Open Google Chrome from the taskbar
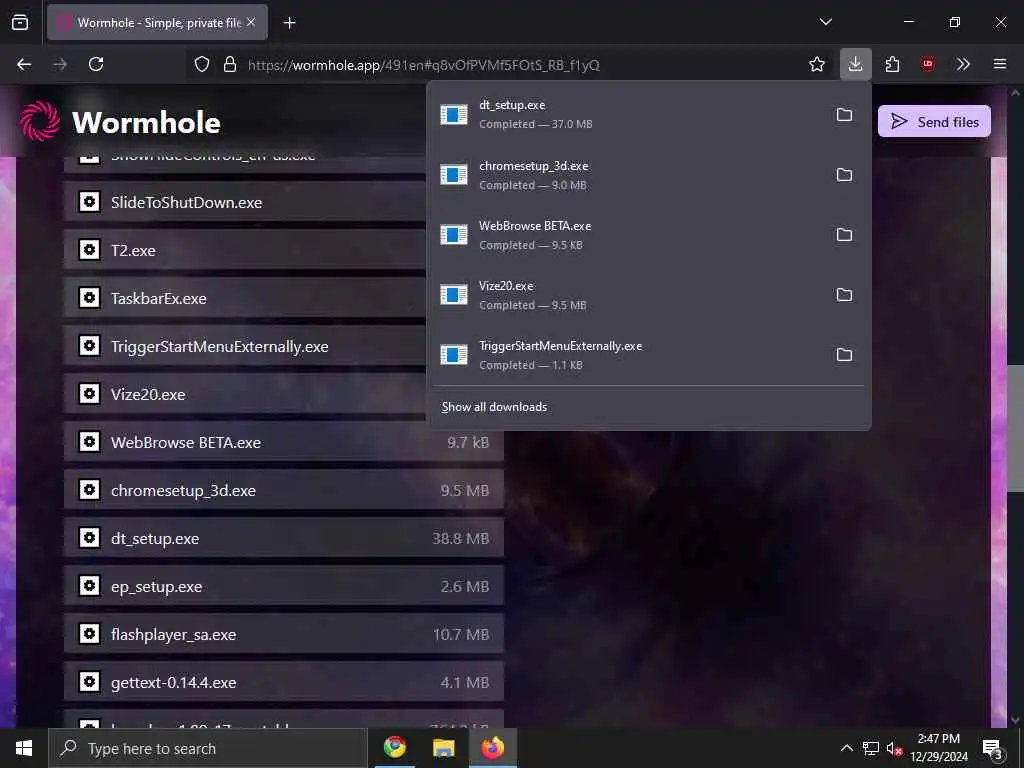The width and height of the screenshot is (1024, 768). pos(394,747)
